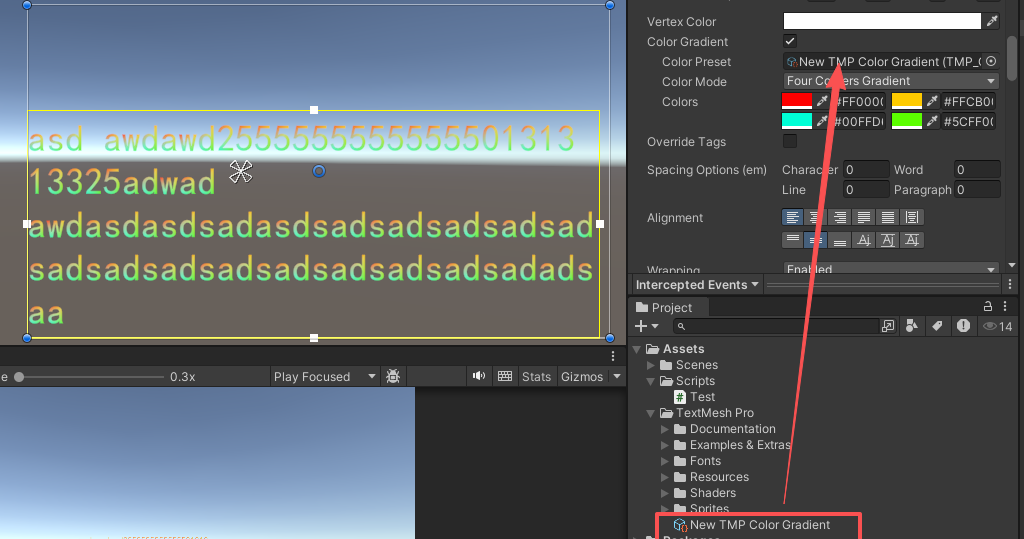Pick color with the green swatch eyedropper
Screen dimensions: 1024x539
(932, 121)
